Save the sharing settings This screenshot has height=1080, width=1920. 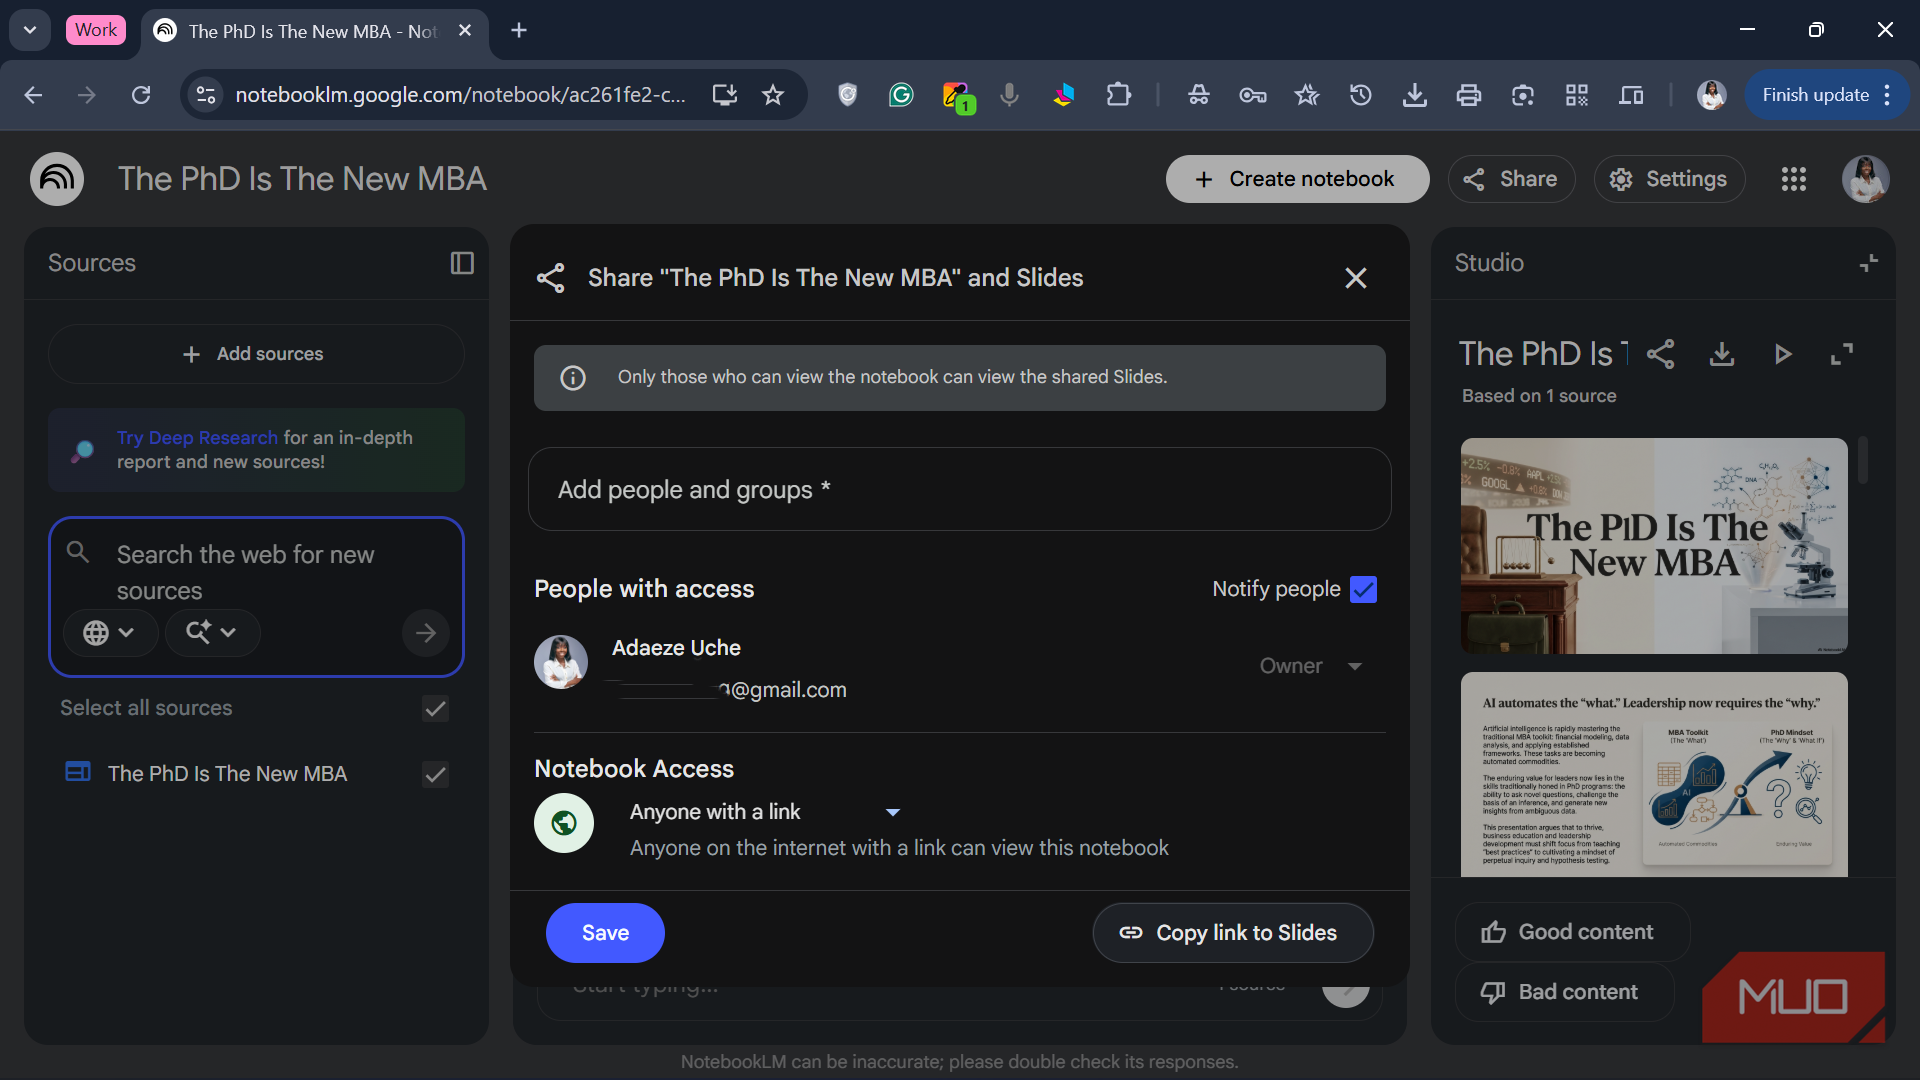click(x=605, y=933)
